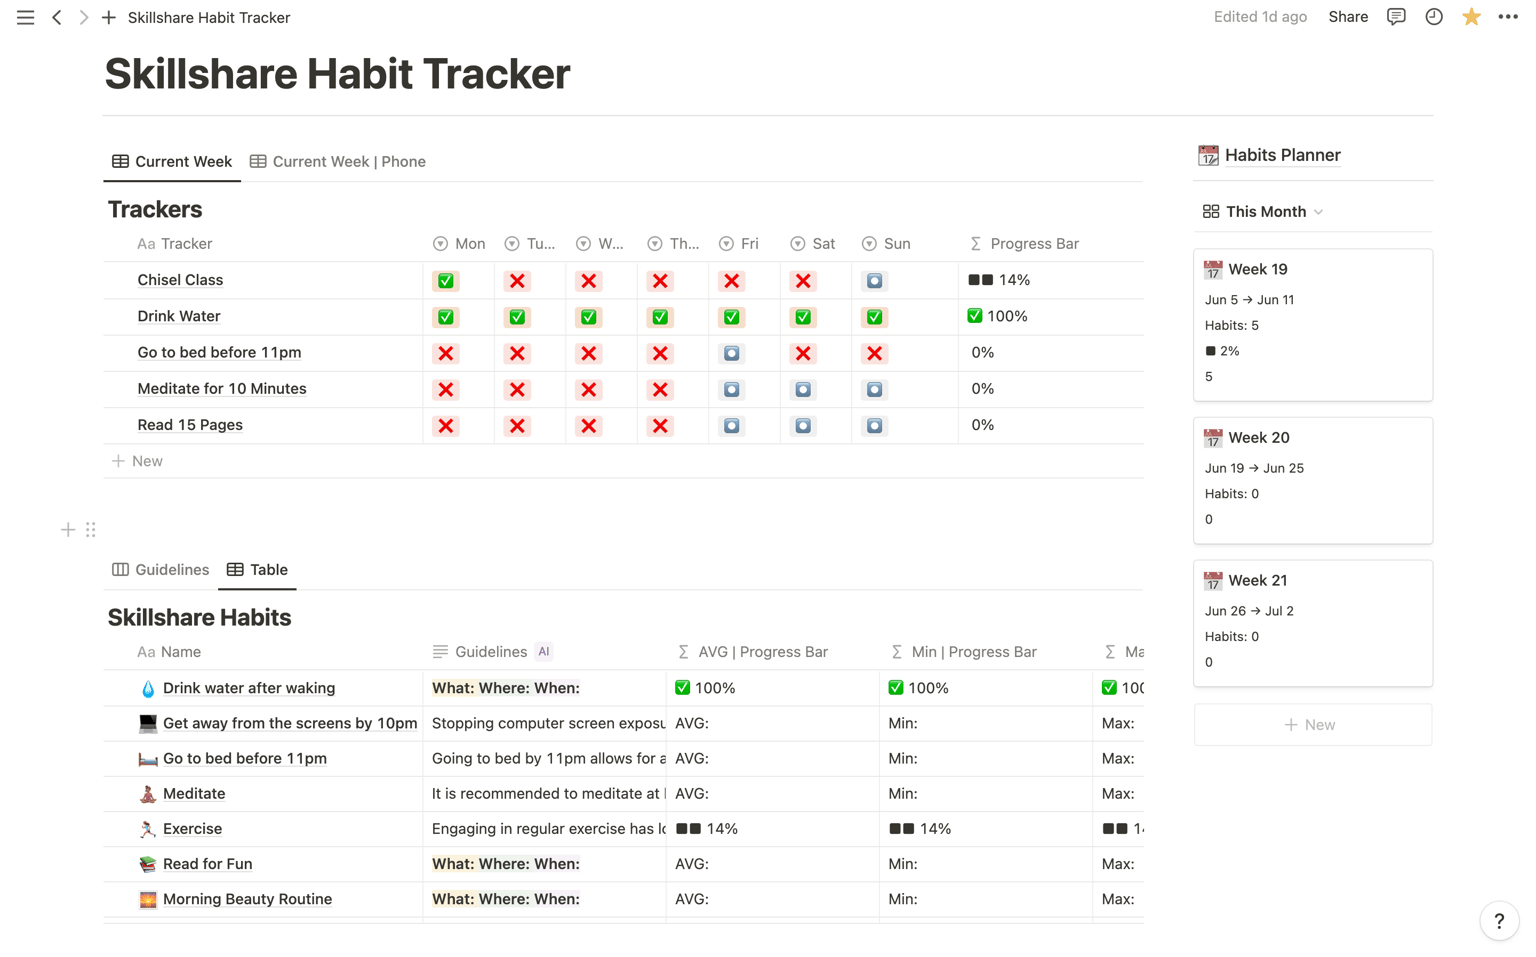Toggle Chisel Class Tuesday status
The height and width of the screenshot is (957, 1536).
(x=517, y=281)
